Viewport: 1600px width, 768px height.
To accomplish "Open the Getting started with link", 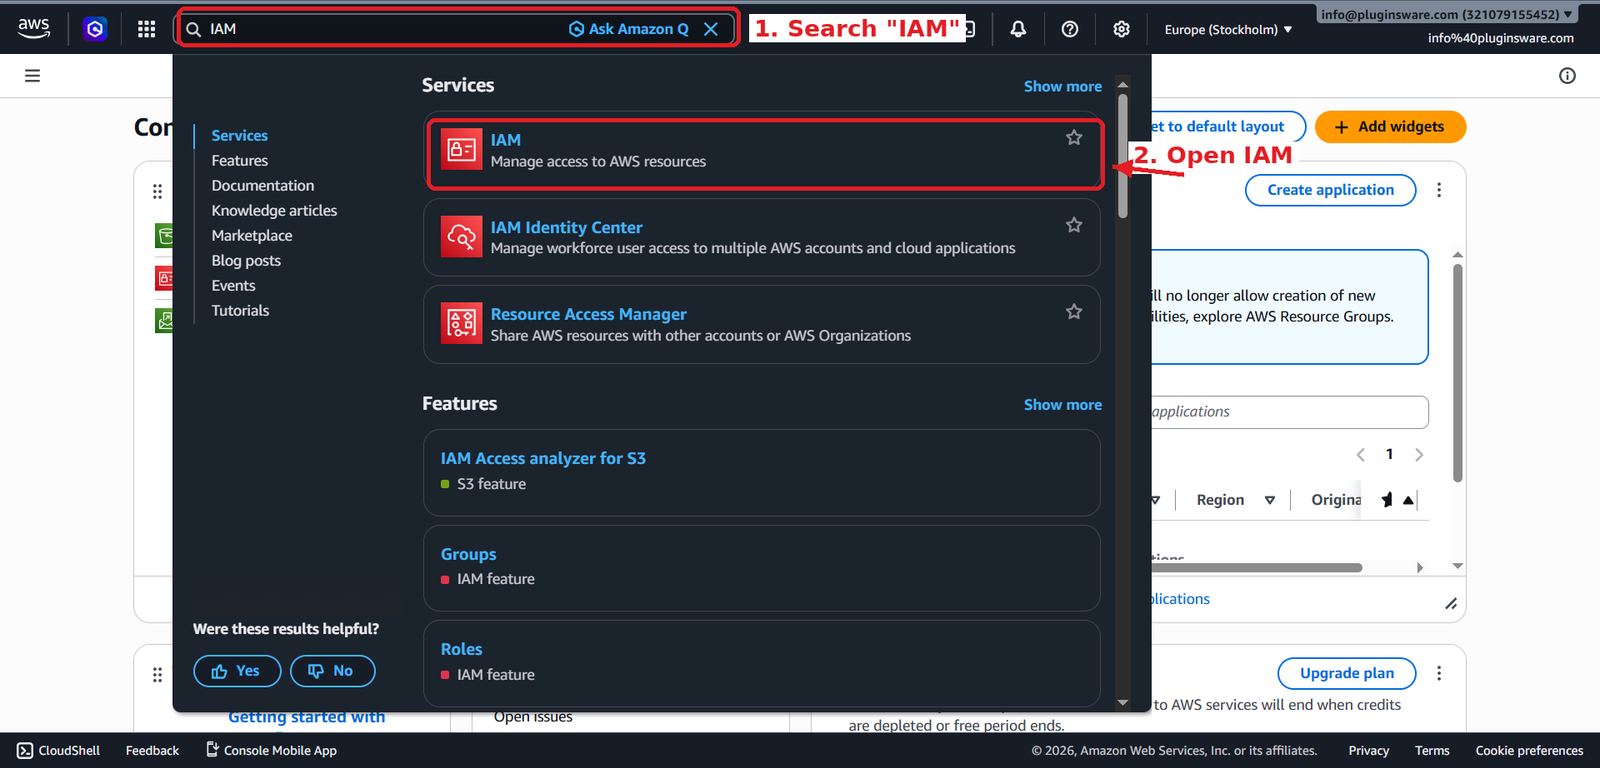I will click(x=306, y=717).
